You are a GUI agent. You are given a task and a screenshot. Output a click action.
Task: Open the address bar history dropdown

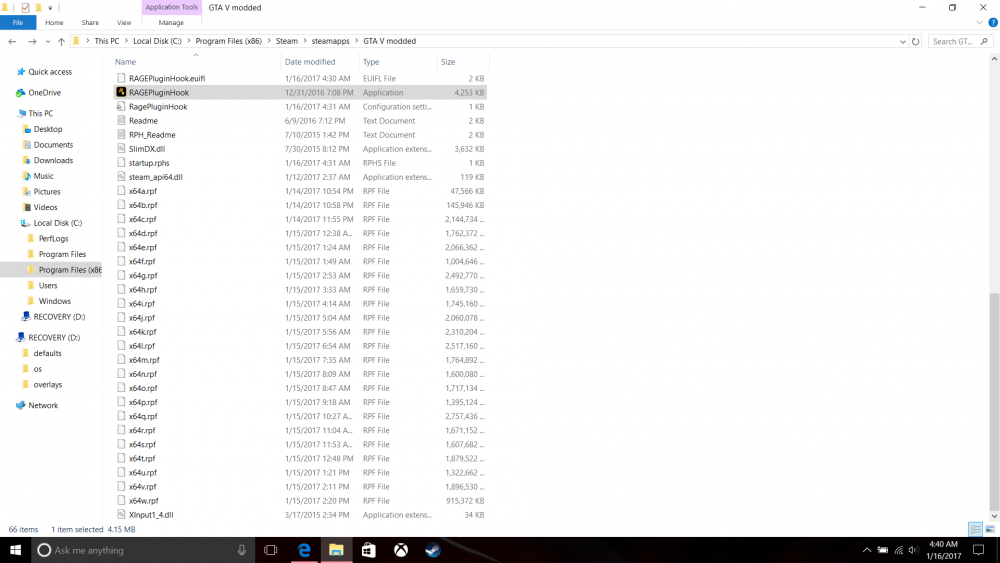(903, 41)
